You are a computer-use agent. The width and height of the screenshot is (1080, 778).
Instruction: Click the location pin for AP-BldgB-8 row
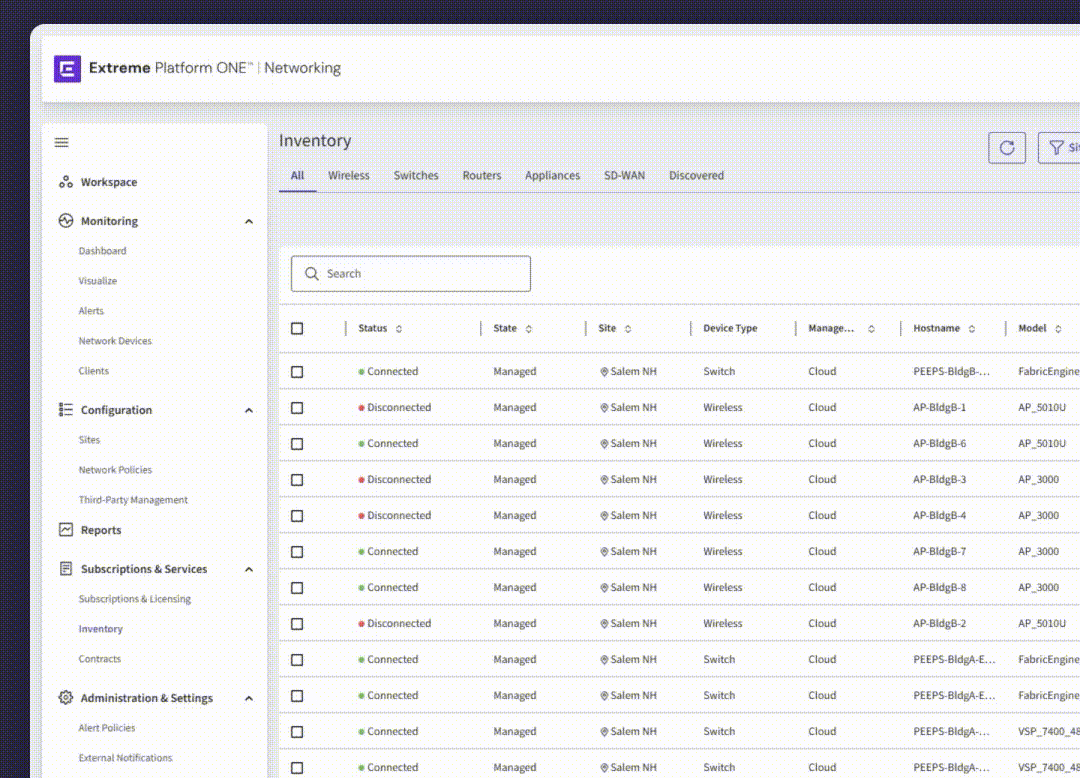pos(604,587)
